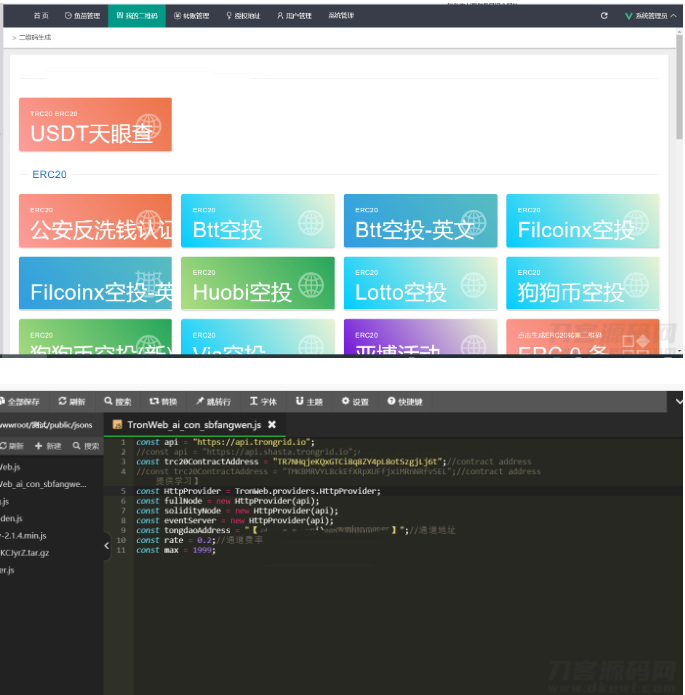Viewport: 685px width, 695px height.
Task: Click the globe icon on Huobi空投 card
Action: (311, 285)
